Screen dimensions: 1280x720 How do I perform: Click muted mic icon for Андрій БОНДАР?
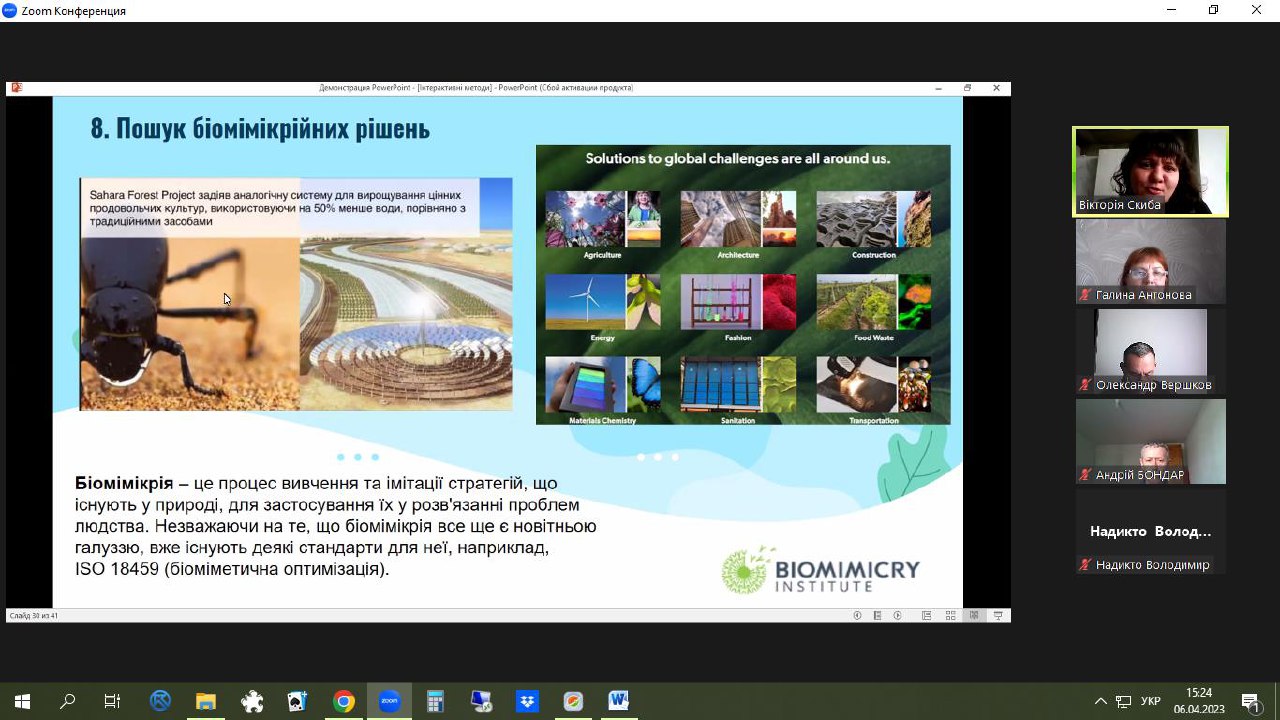pyautogui.click(x=1085, y=475)
